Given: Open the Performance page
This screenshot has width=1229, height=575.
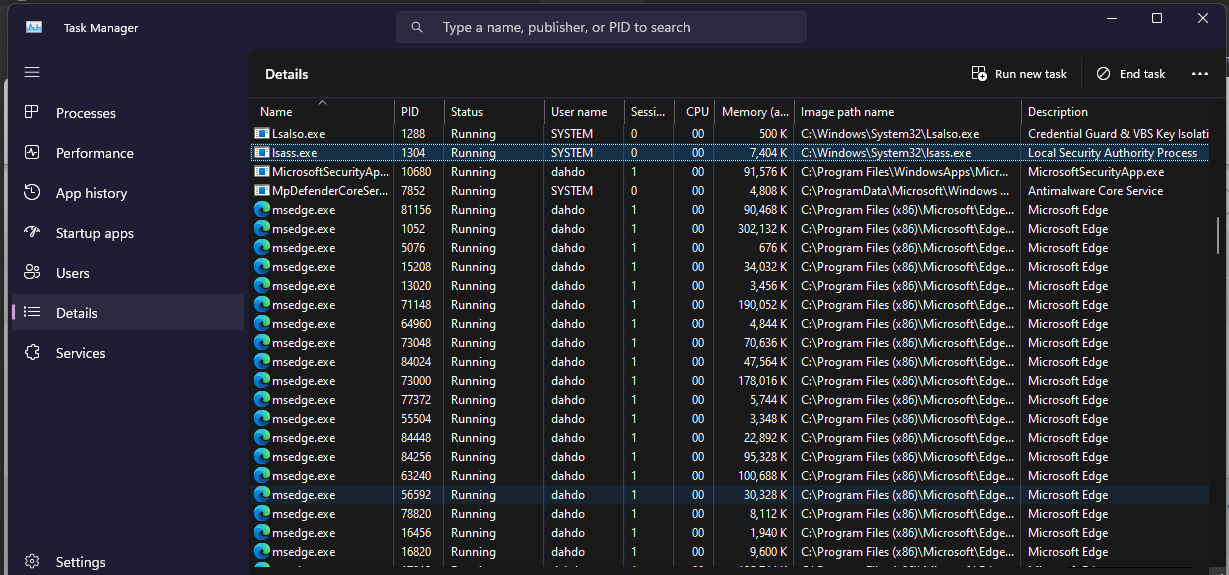Looking at the screenshot, I should pos(128,153).
